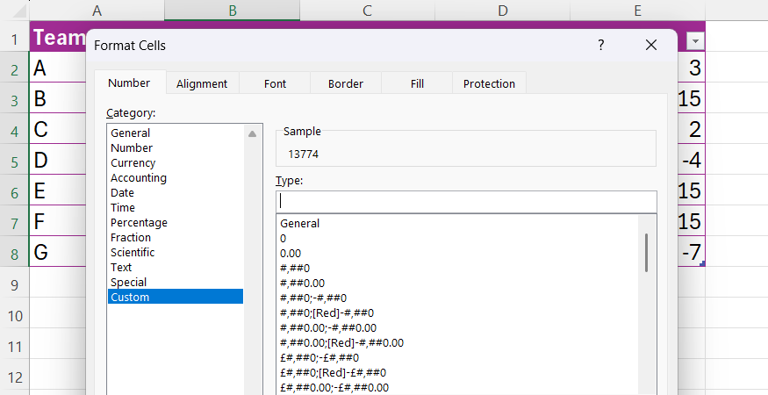The image size is (768, 395).
Task: Select column D header
Action: [503, 10]
